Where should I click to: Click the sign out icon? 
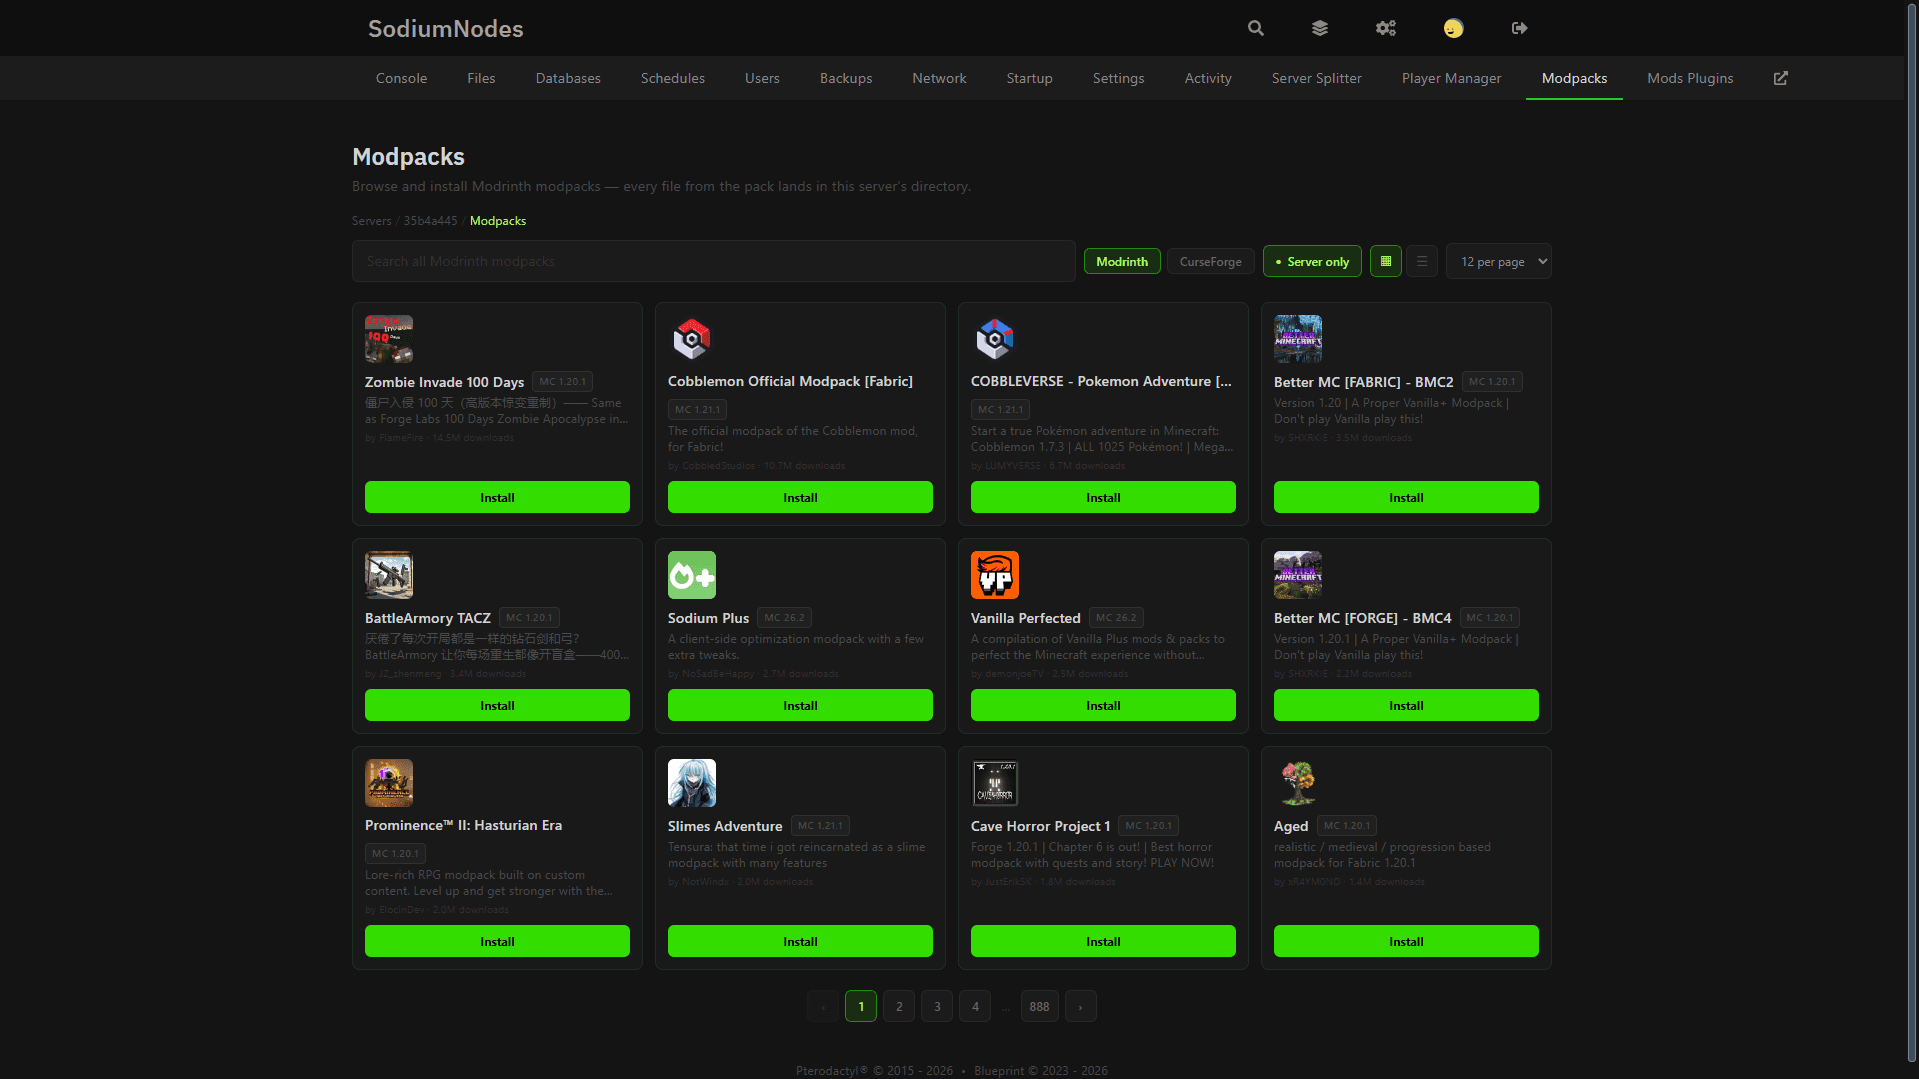click(x=1519, y=28)
